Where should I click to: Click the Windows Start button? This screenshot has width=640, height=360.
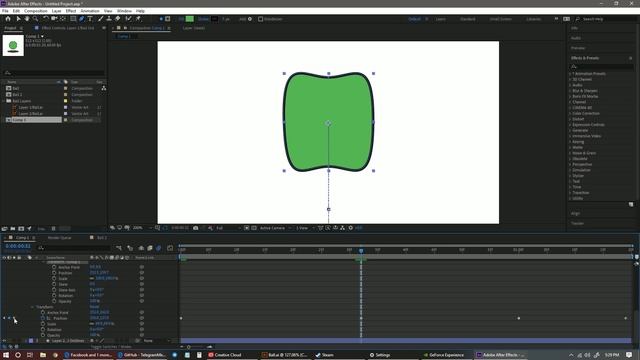pos(6,355)
